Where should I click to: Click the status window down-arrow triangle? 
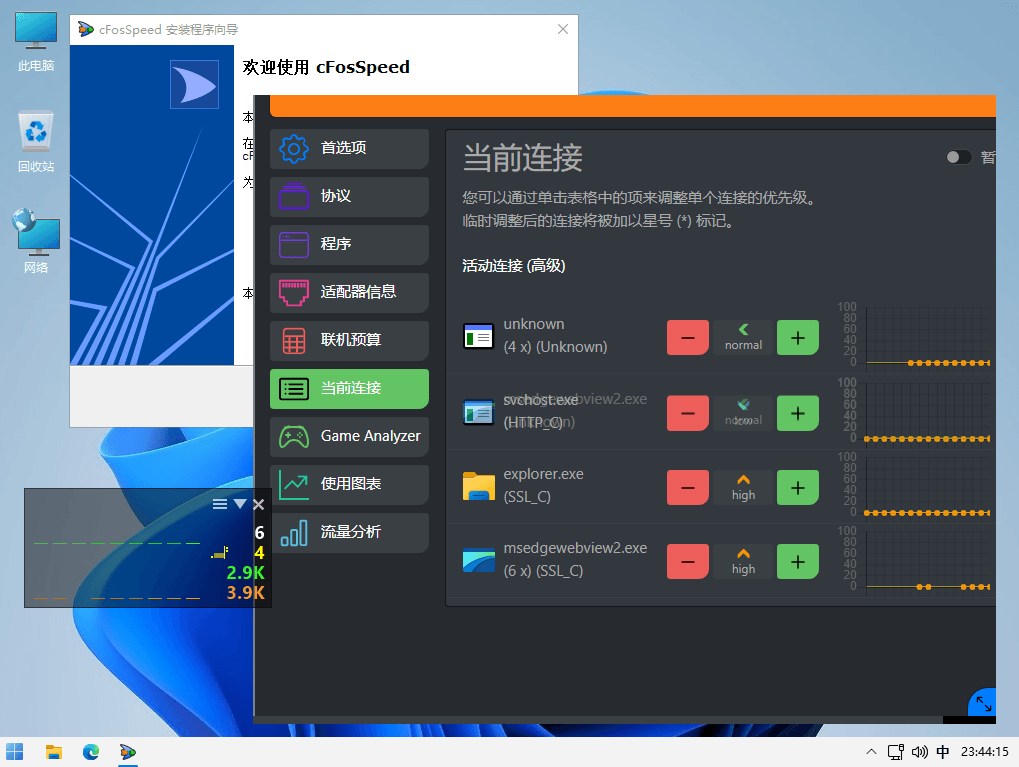[240, 504]
